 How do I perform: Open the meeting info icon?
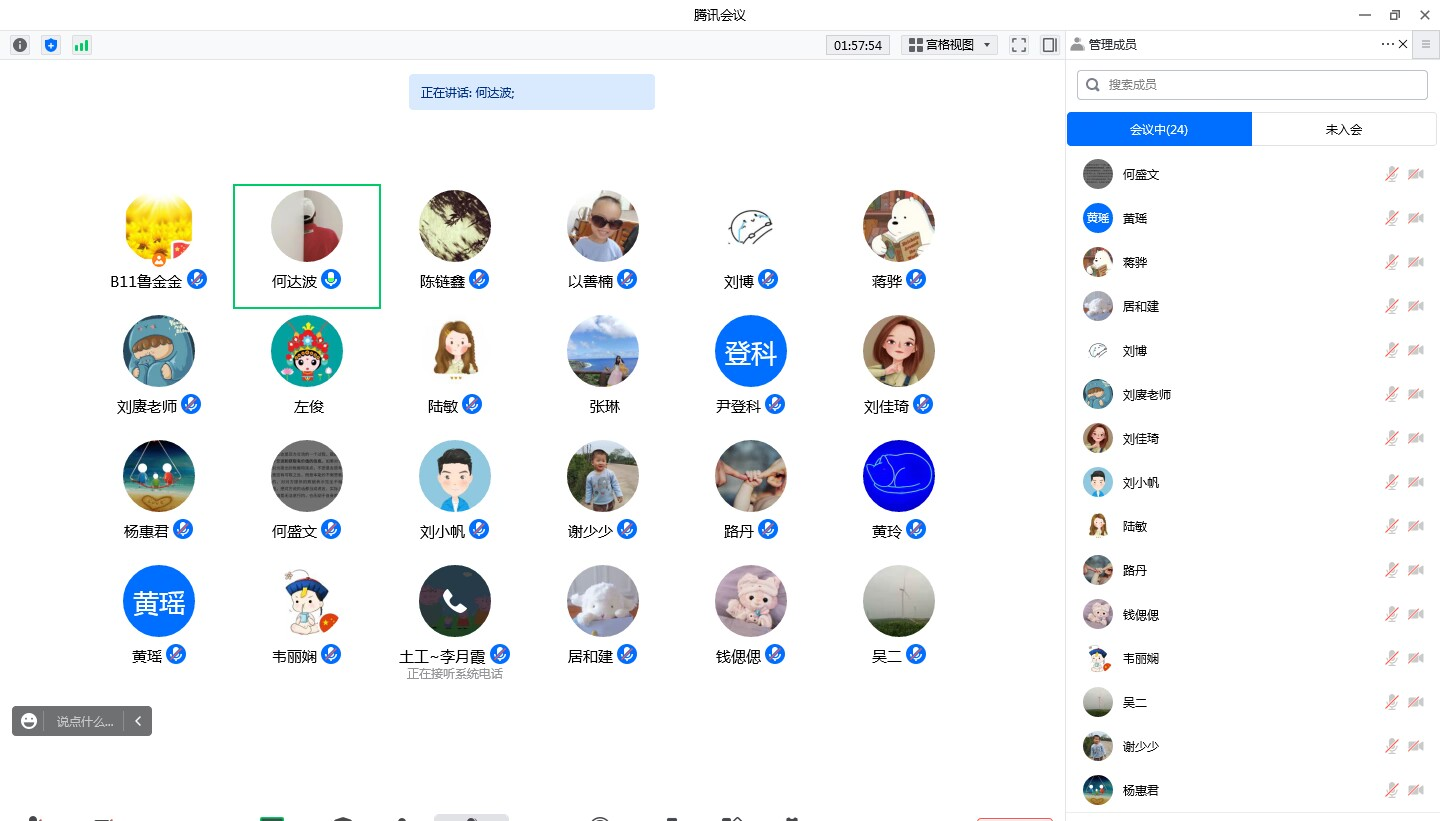20,45
